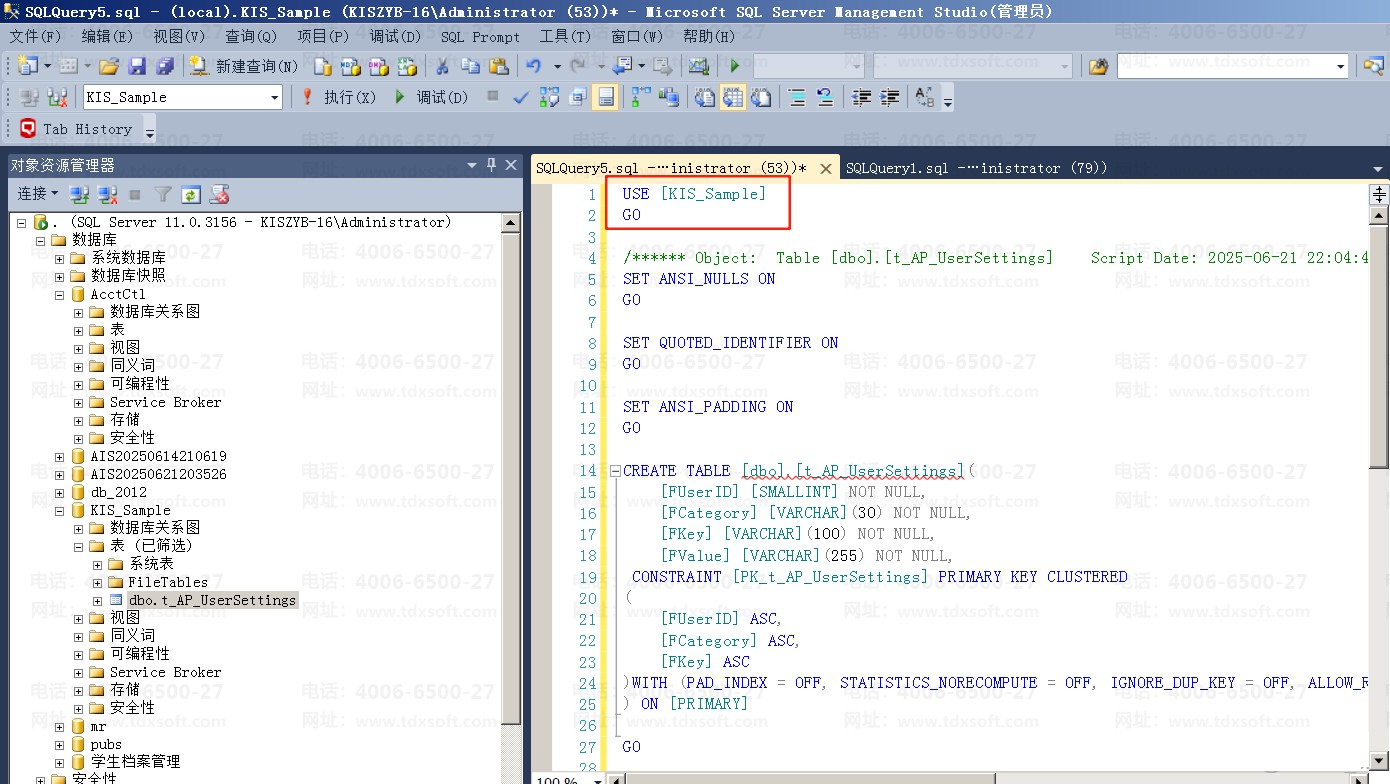
Task: Click the Comment out selected lines icon
Action: [796, 97]
